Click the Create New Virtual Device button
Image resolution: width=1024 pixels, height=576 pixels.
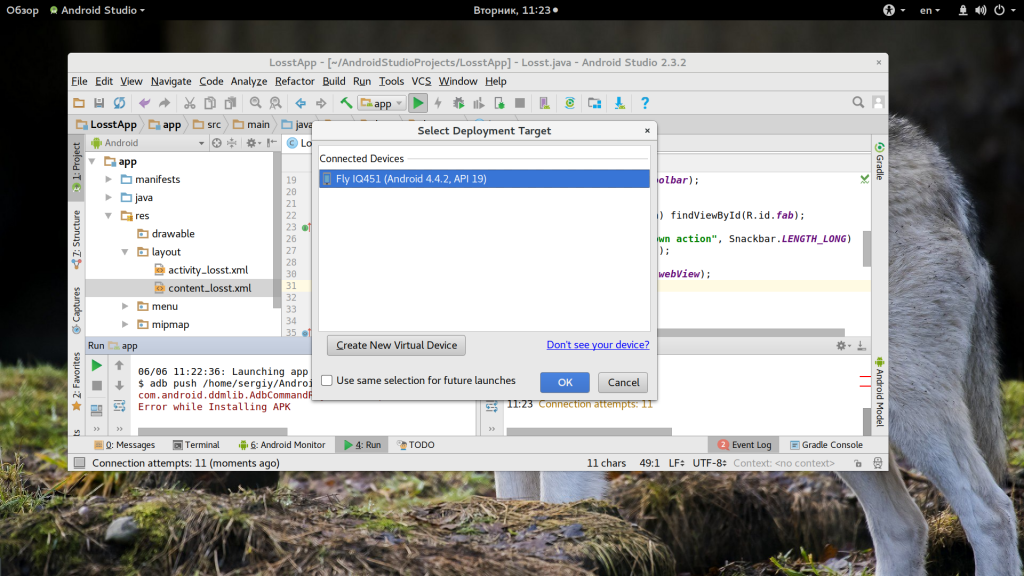(396, 345)
